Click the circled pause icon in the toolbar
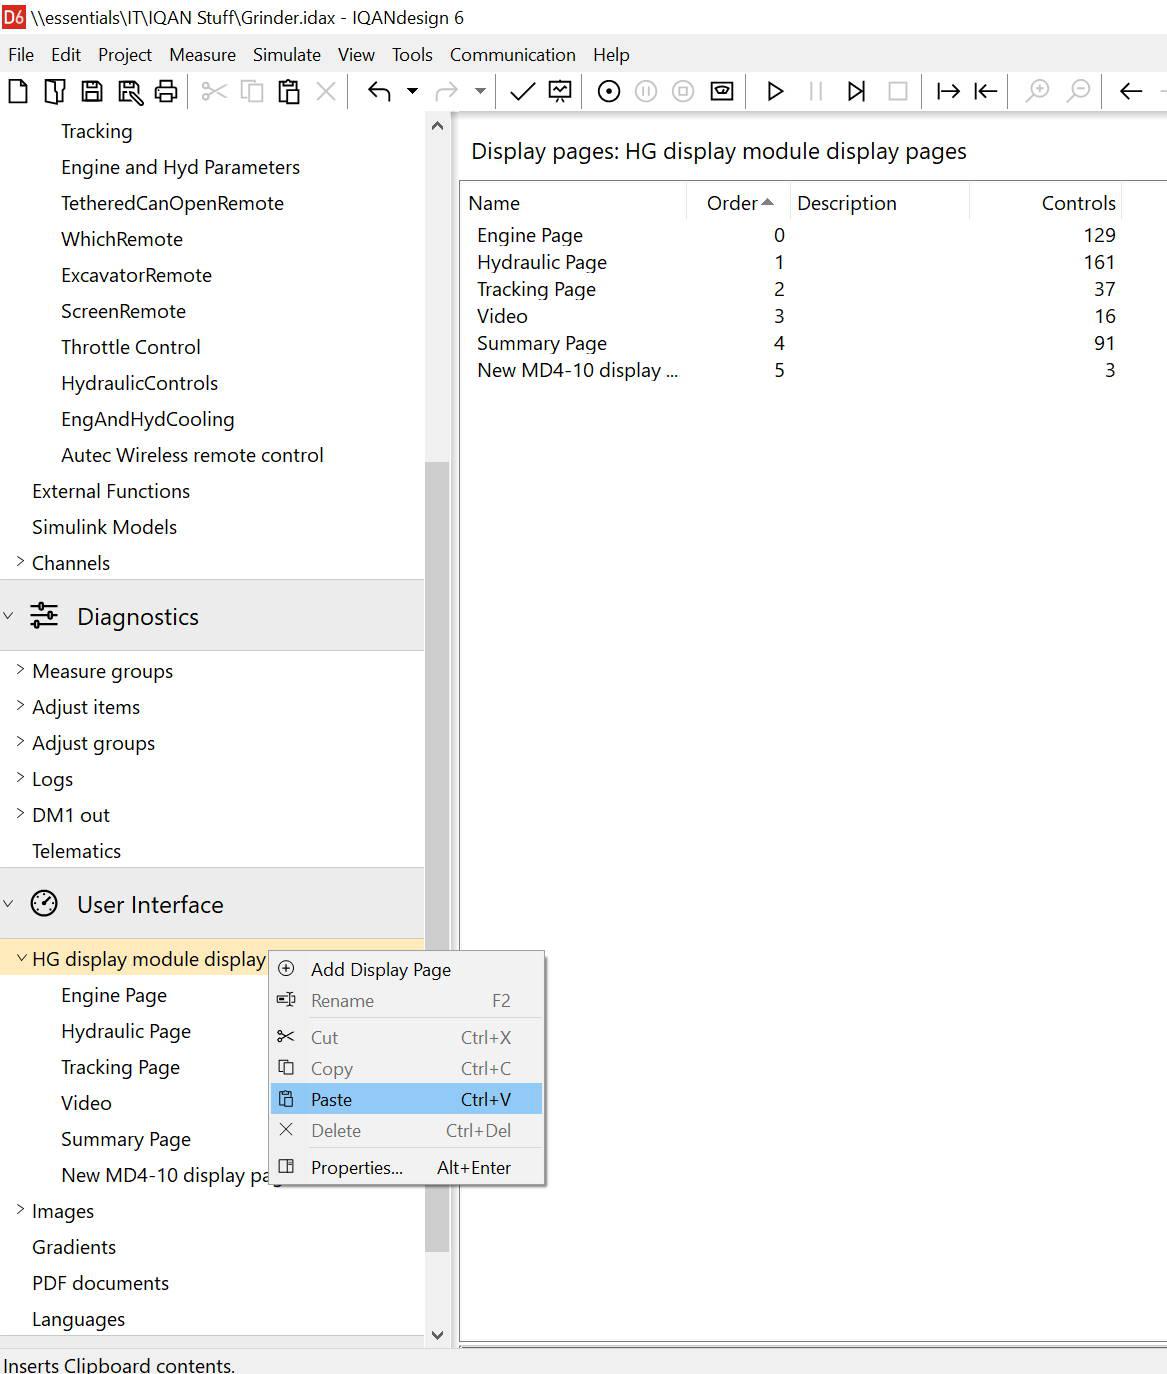Viewport: 1167px width, 1374px height. pyautogui.click(x=646, y=92)
